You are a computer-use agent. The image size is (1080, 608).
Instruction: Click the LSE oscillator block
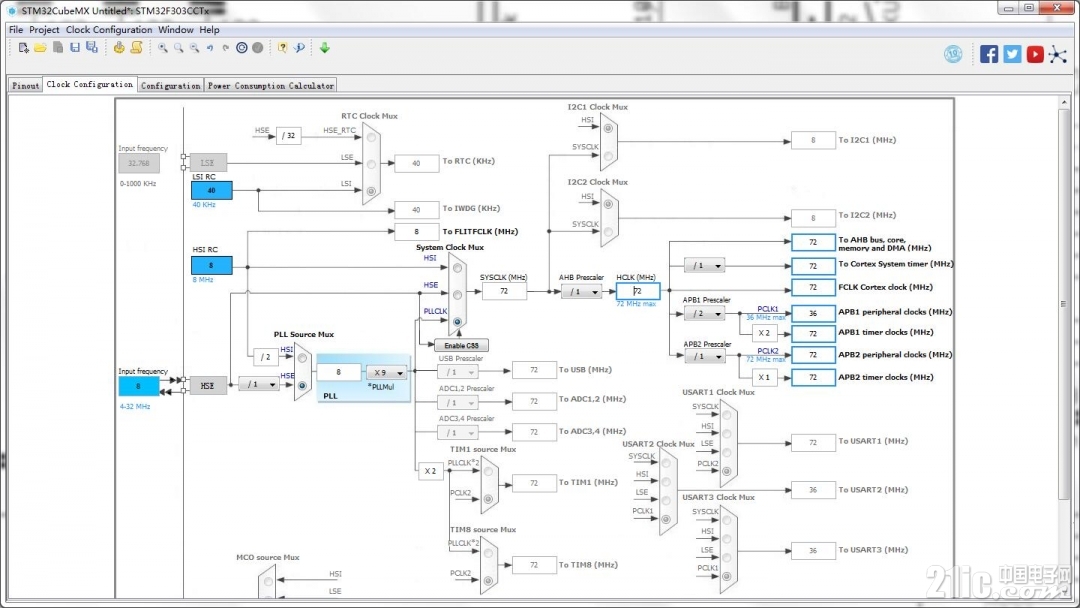(x=207, y=163)
